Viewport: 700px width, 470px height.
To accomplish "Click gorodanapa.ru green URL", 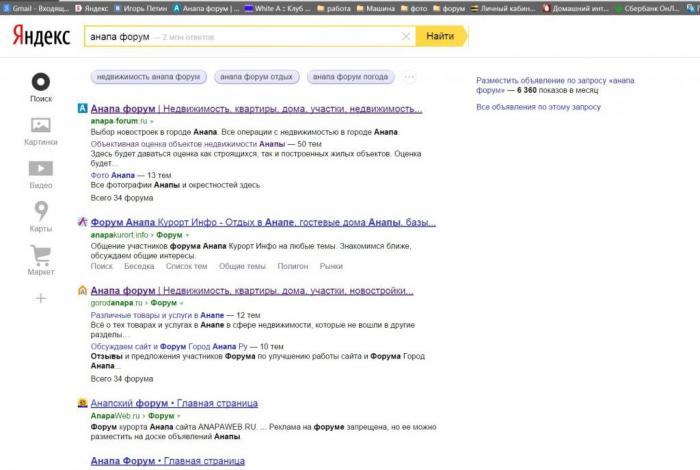I will pyautogui.click(x=116, y=303).
